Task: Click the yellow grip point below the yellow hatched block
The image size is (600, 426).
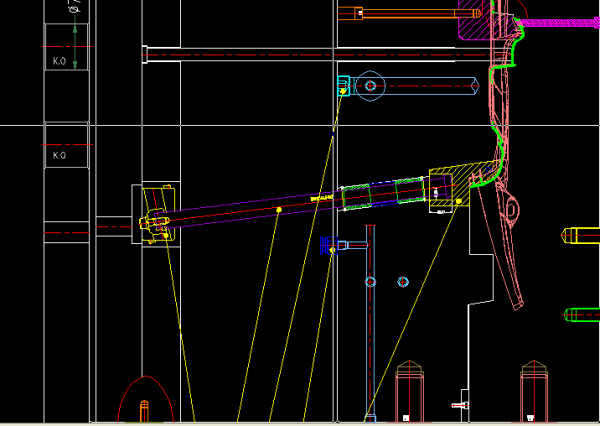Action: pyautogui.click(x=459, y=201)
